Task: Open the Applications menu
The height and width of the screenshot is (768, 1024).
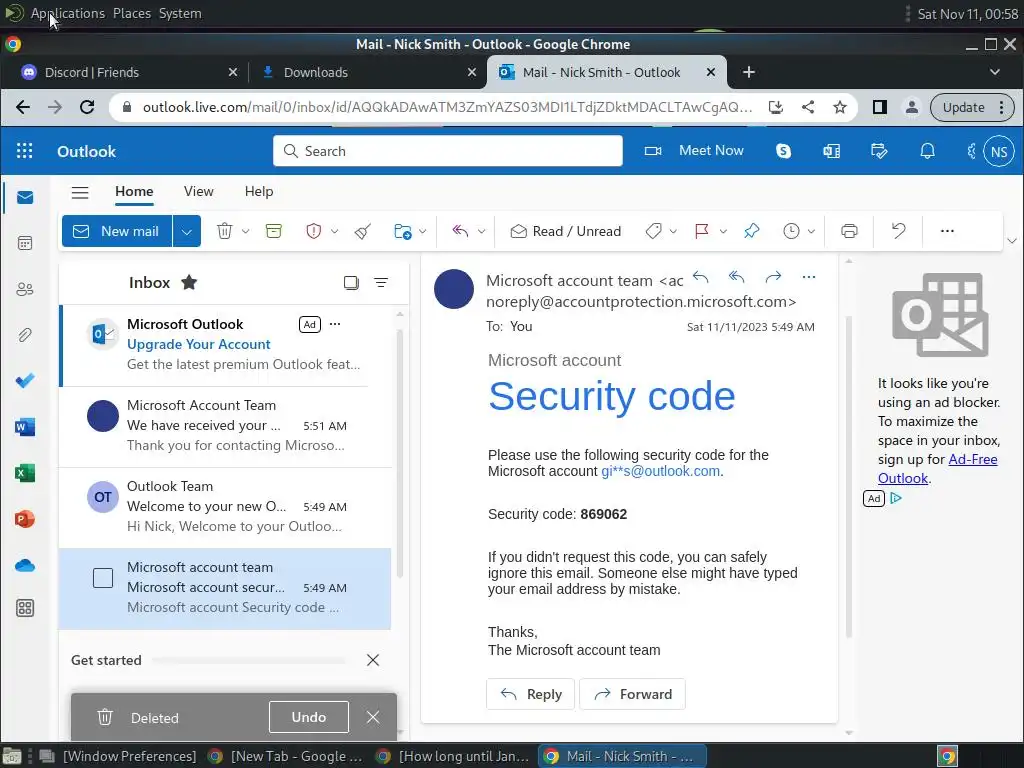Action: tap(67, 13)
